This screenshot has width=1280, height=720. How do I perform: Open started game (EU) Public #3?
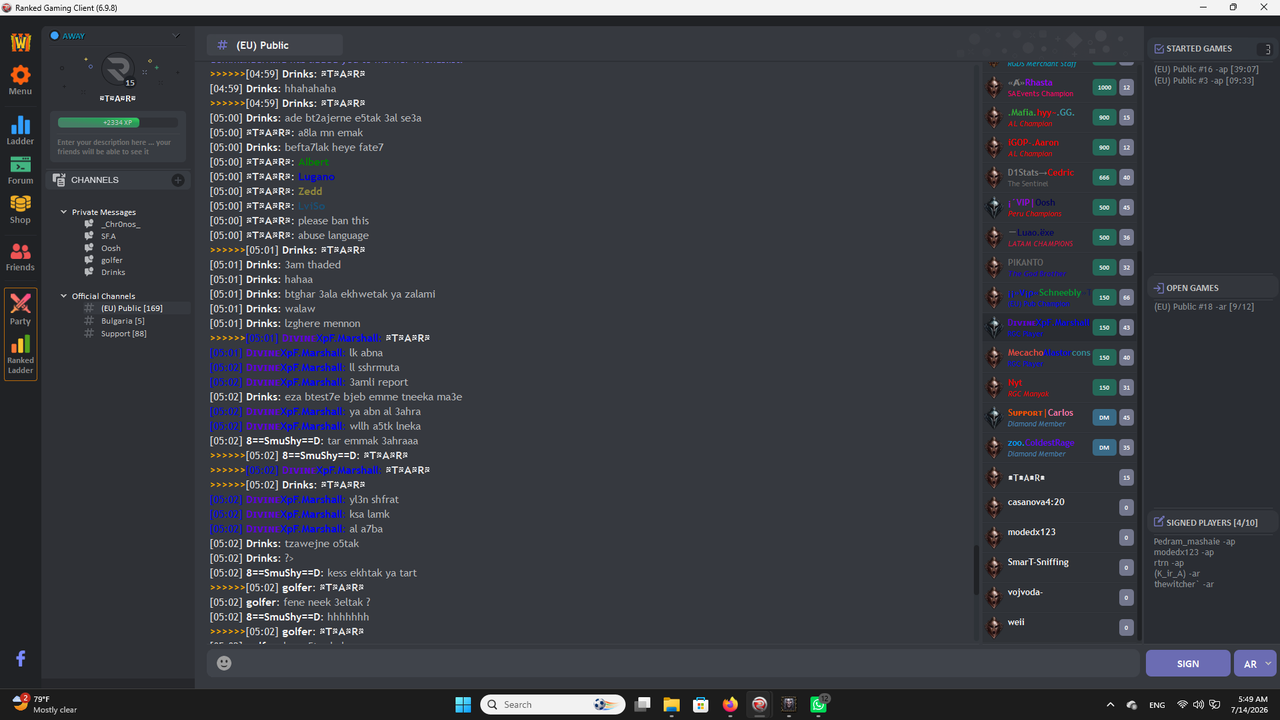point(1203,81)
